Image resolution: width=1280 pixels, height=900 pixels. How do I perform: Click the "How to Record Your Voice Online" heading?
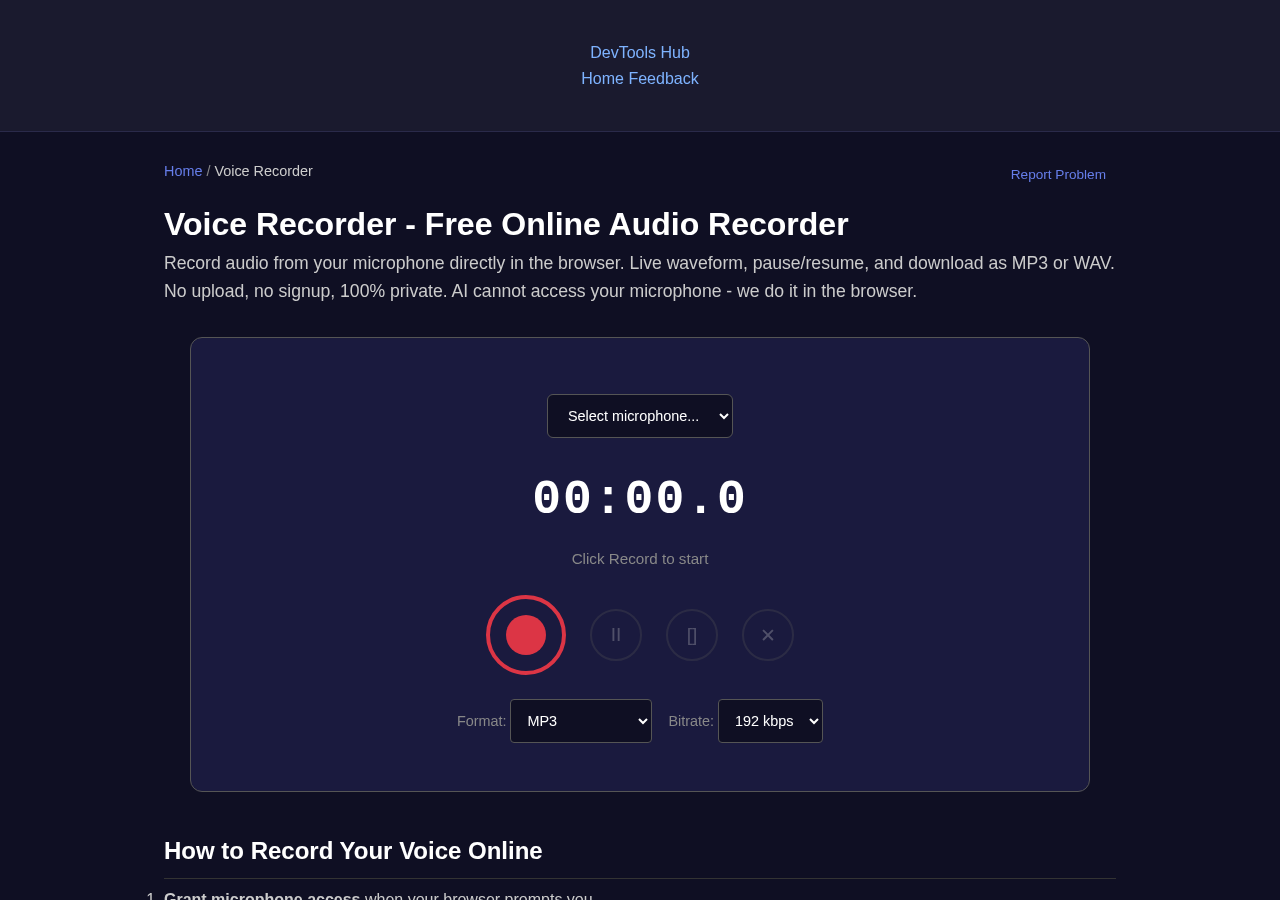coord(353,851)
